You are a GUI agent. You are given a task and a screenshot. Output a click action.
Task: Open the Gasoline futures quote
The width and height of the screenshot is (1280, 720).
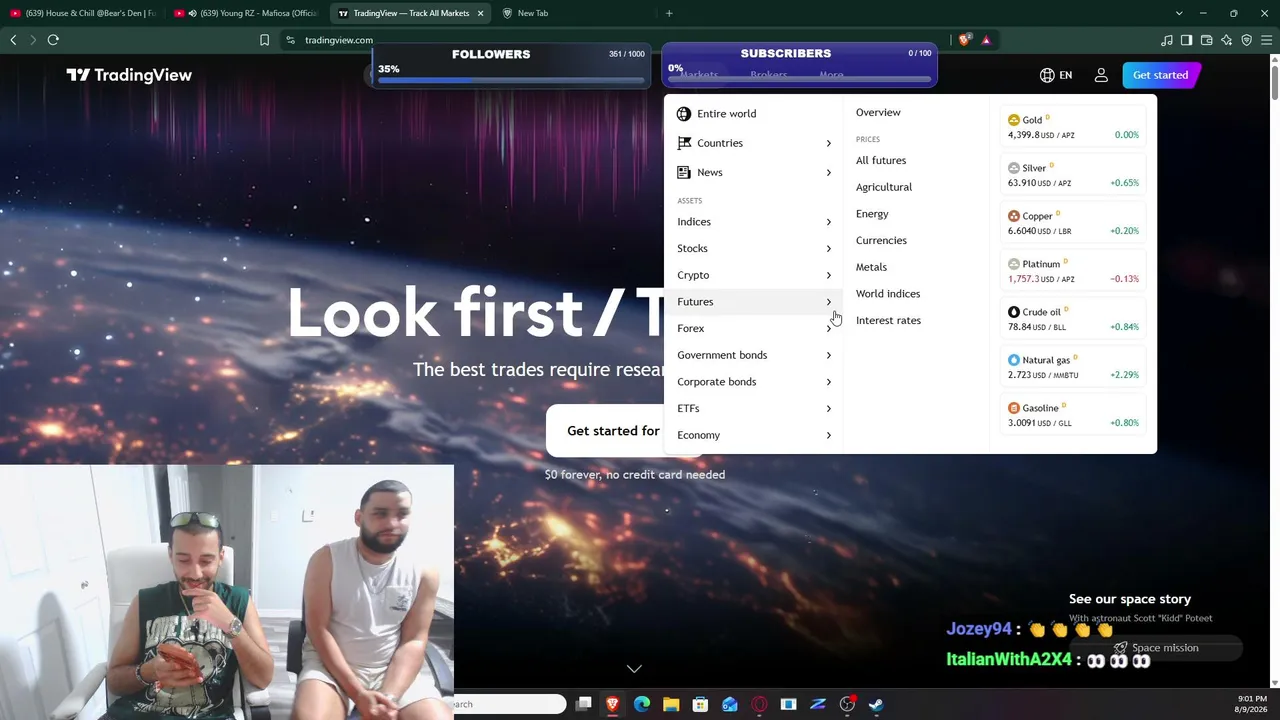pyautogui.click(x=1073, y=415)
